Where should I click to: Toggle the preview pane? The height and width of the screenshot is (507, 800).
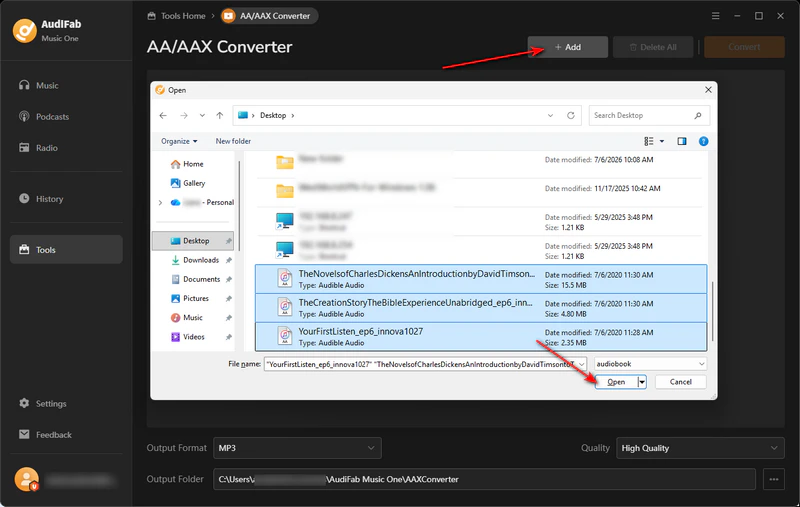point(682,141)
